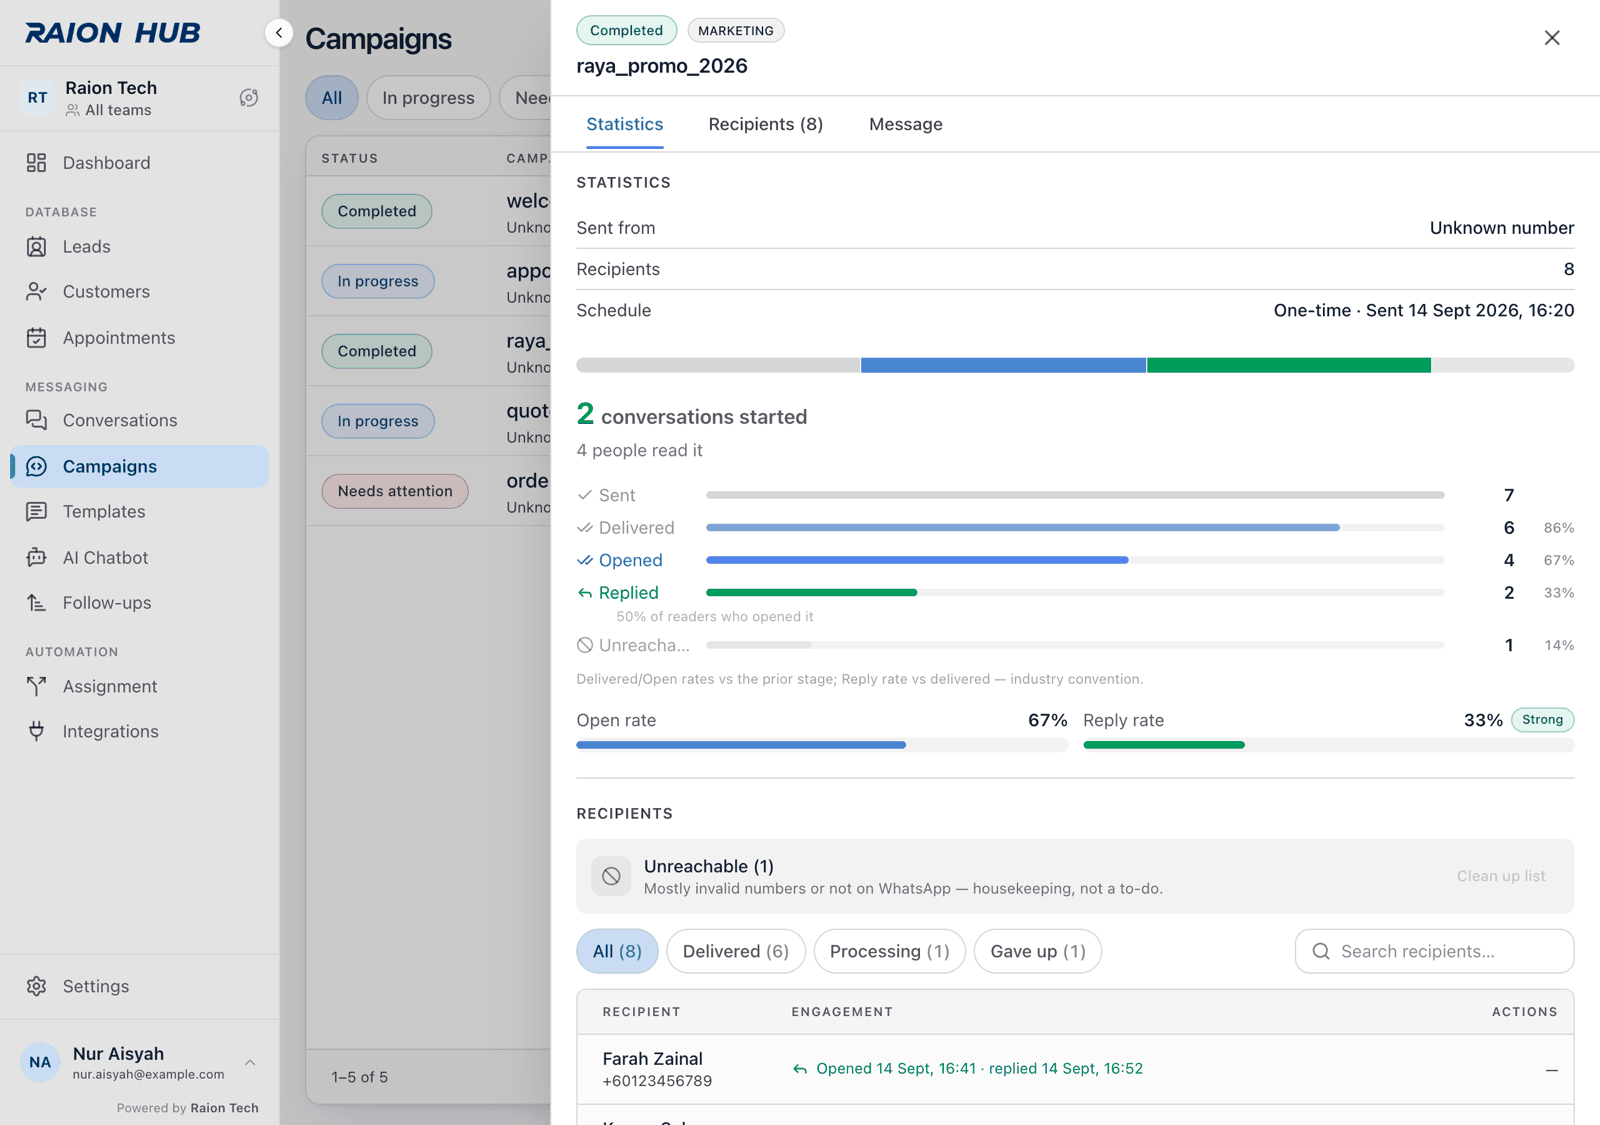Filter recipients by Delivered (6)

coord(736,951)
